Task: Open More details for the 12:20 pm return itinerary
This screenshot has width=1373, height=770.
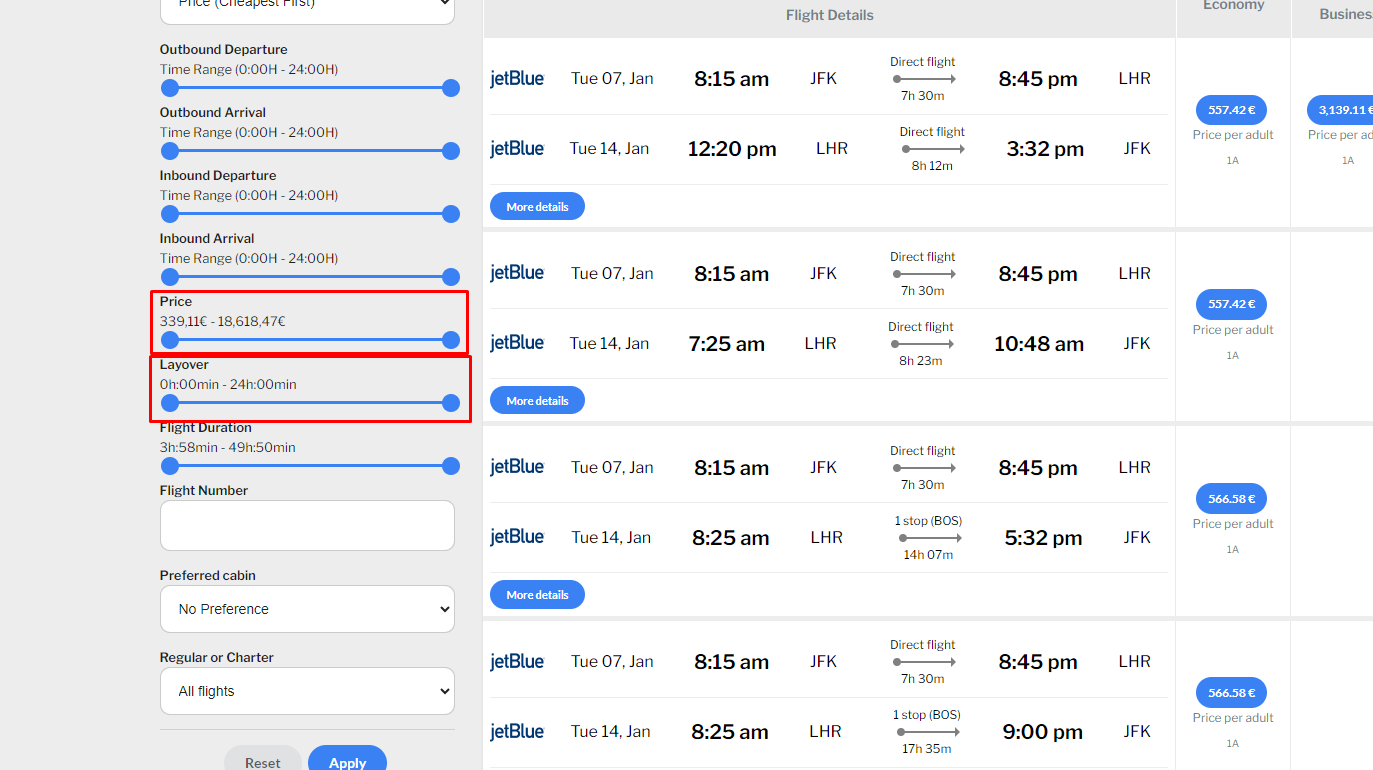Action: click(x=537, y=206)
